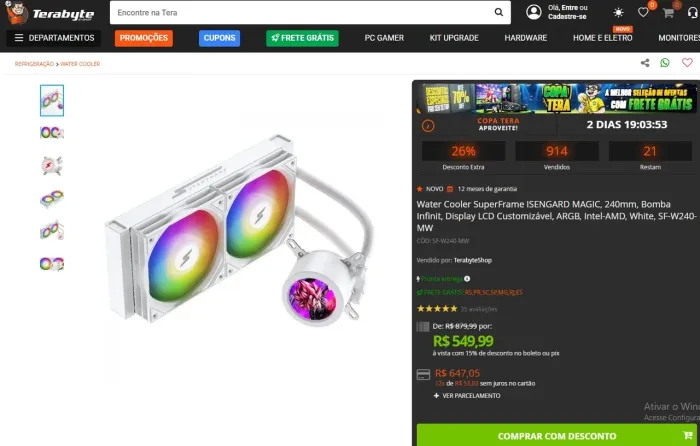Open the user account icon
The height and width of the screenshot is (446, 700).
click(533, 12)
